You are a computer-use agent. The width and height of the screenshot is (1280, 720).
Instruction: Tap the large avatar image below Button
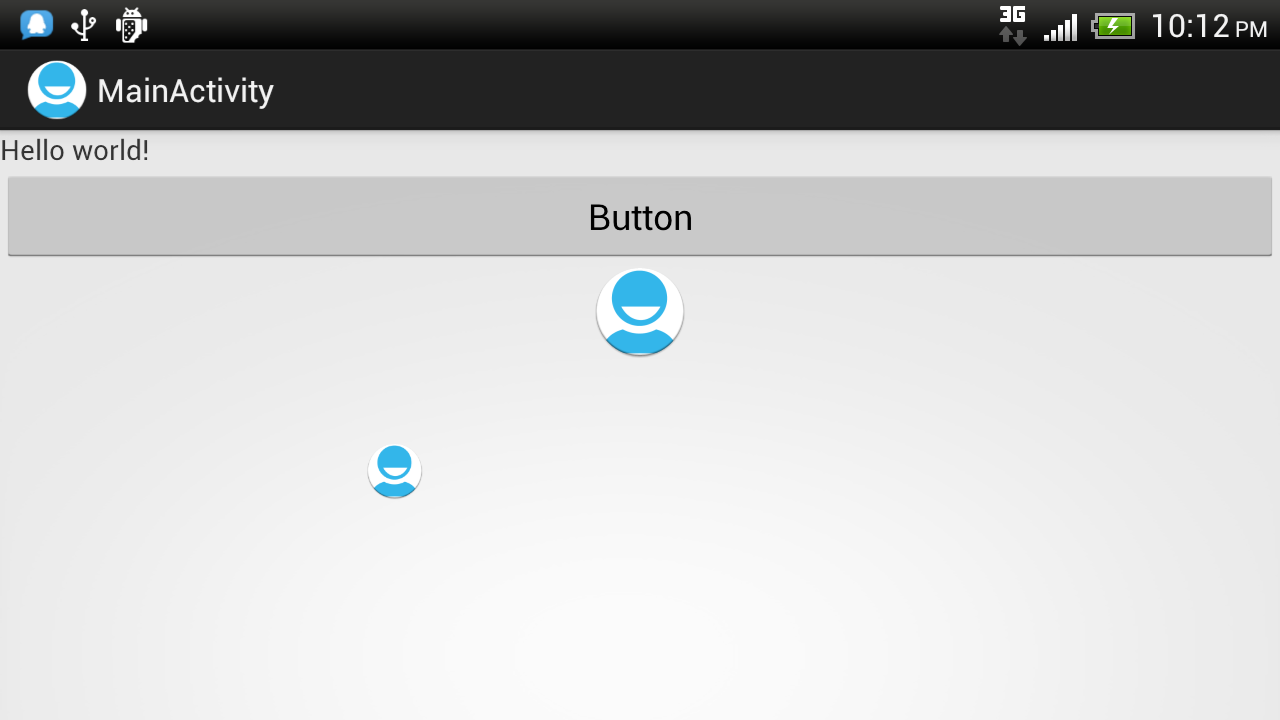[640, 312]
